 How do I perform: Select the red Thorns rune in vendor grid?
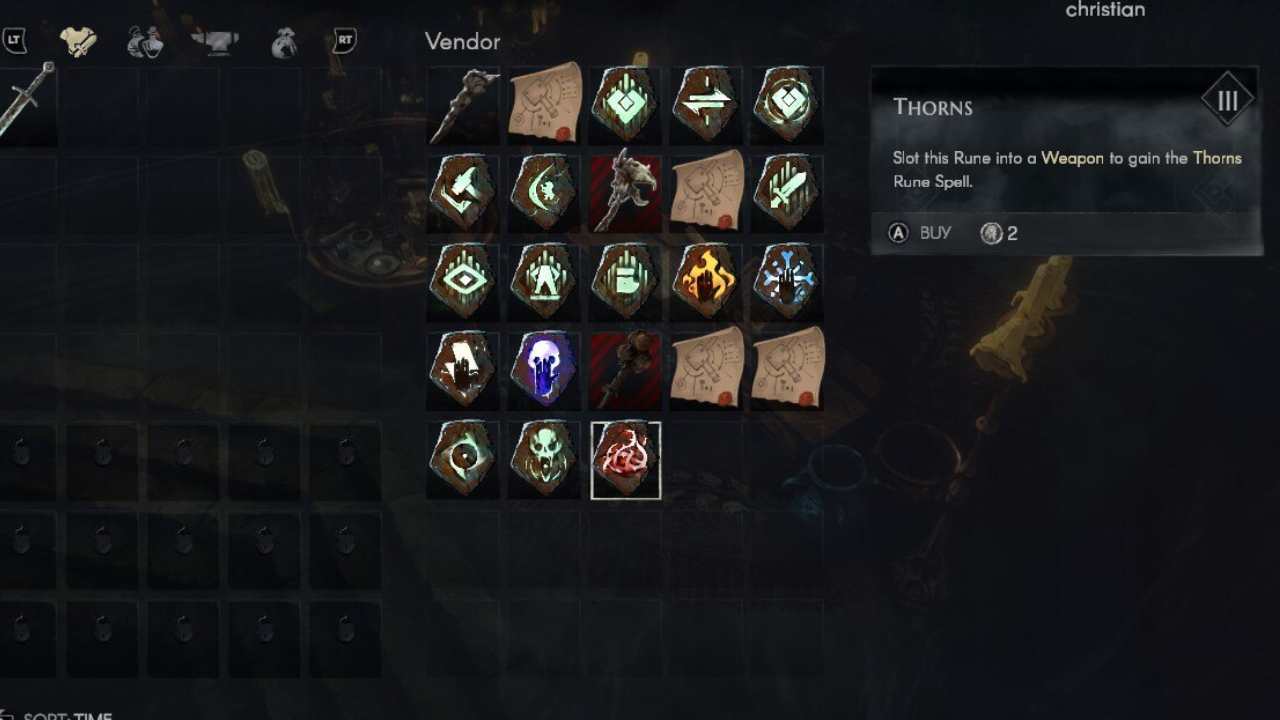pyautogui.click(x=626, y=459)
